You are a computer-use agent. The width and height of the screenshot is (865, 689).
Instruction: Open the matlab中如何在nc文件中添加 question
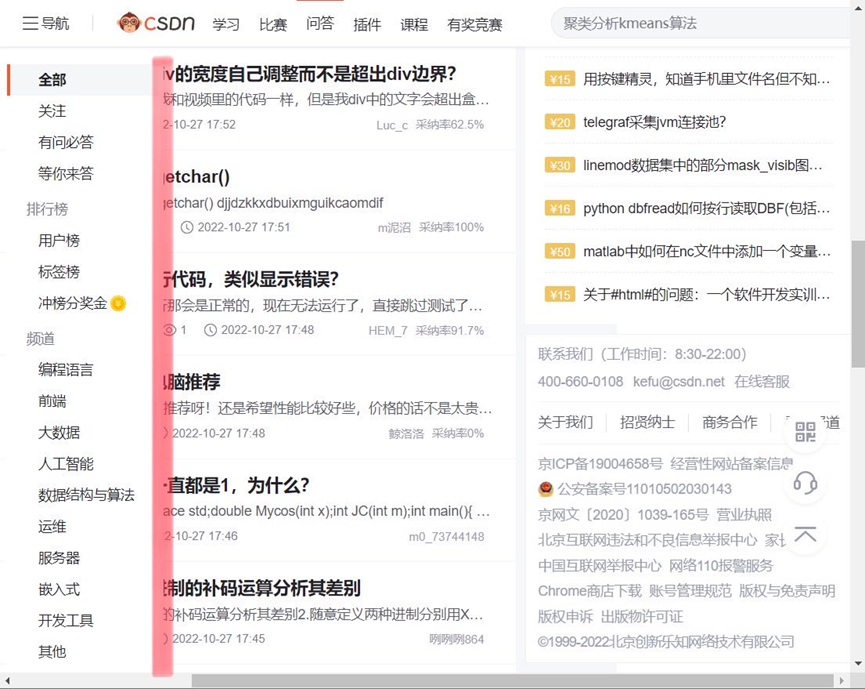click(707, 252)
